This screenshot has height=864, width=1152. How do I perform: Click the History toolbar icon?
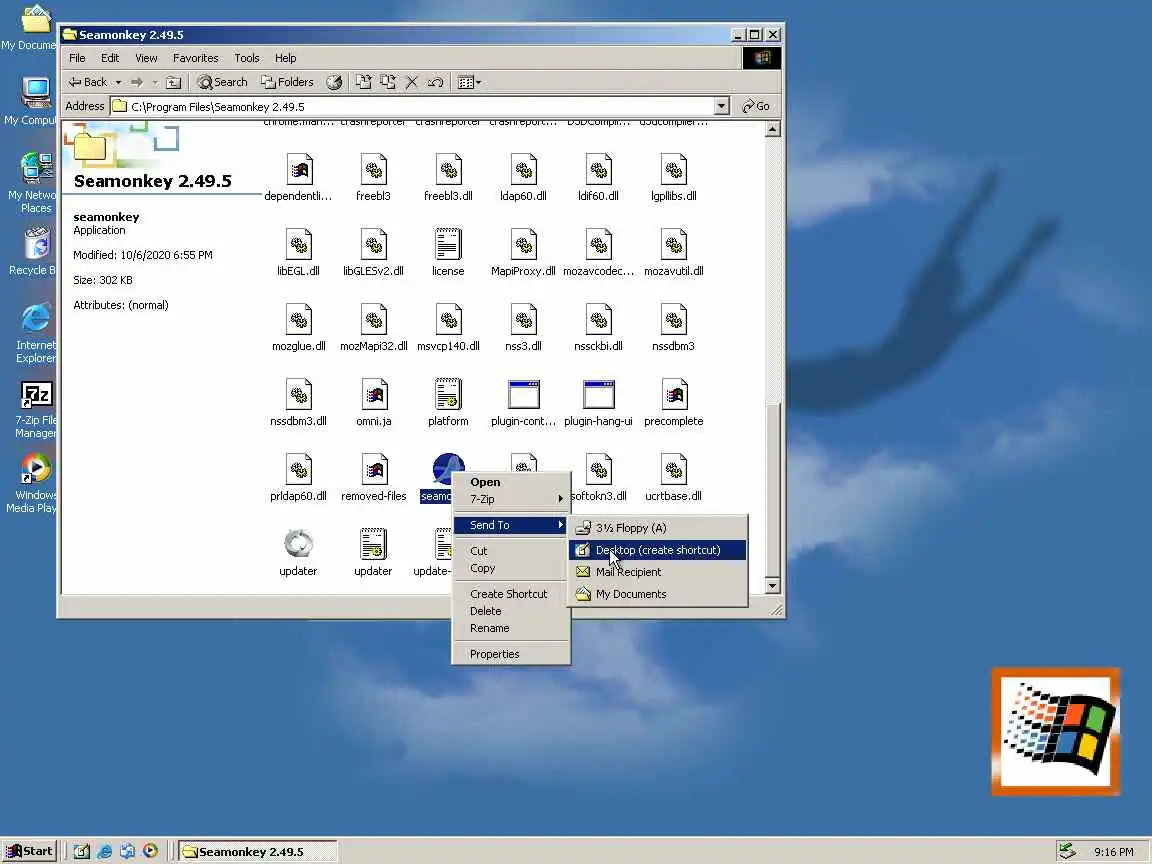click(334, 82)
